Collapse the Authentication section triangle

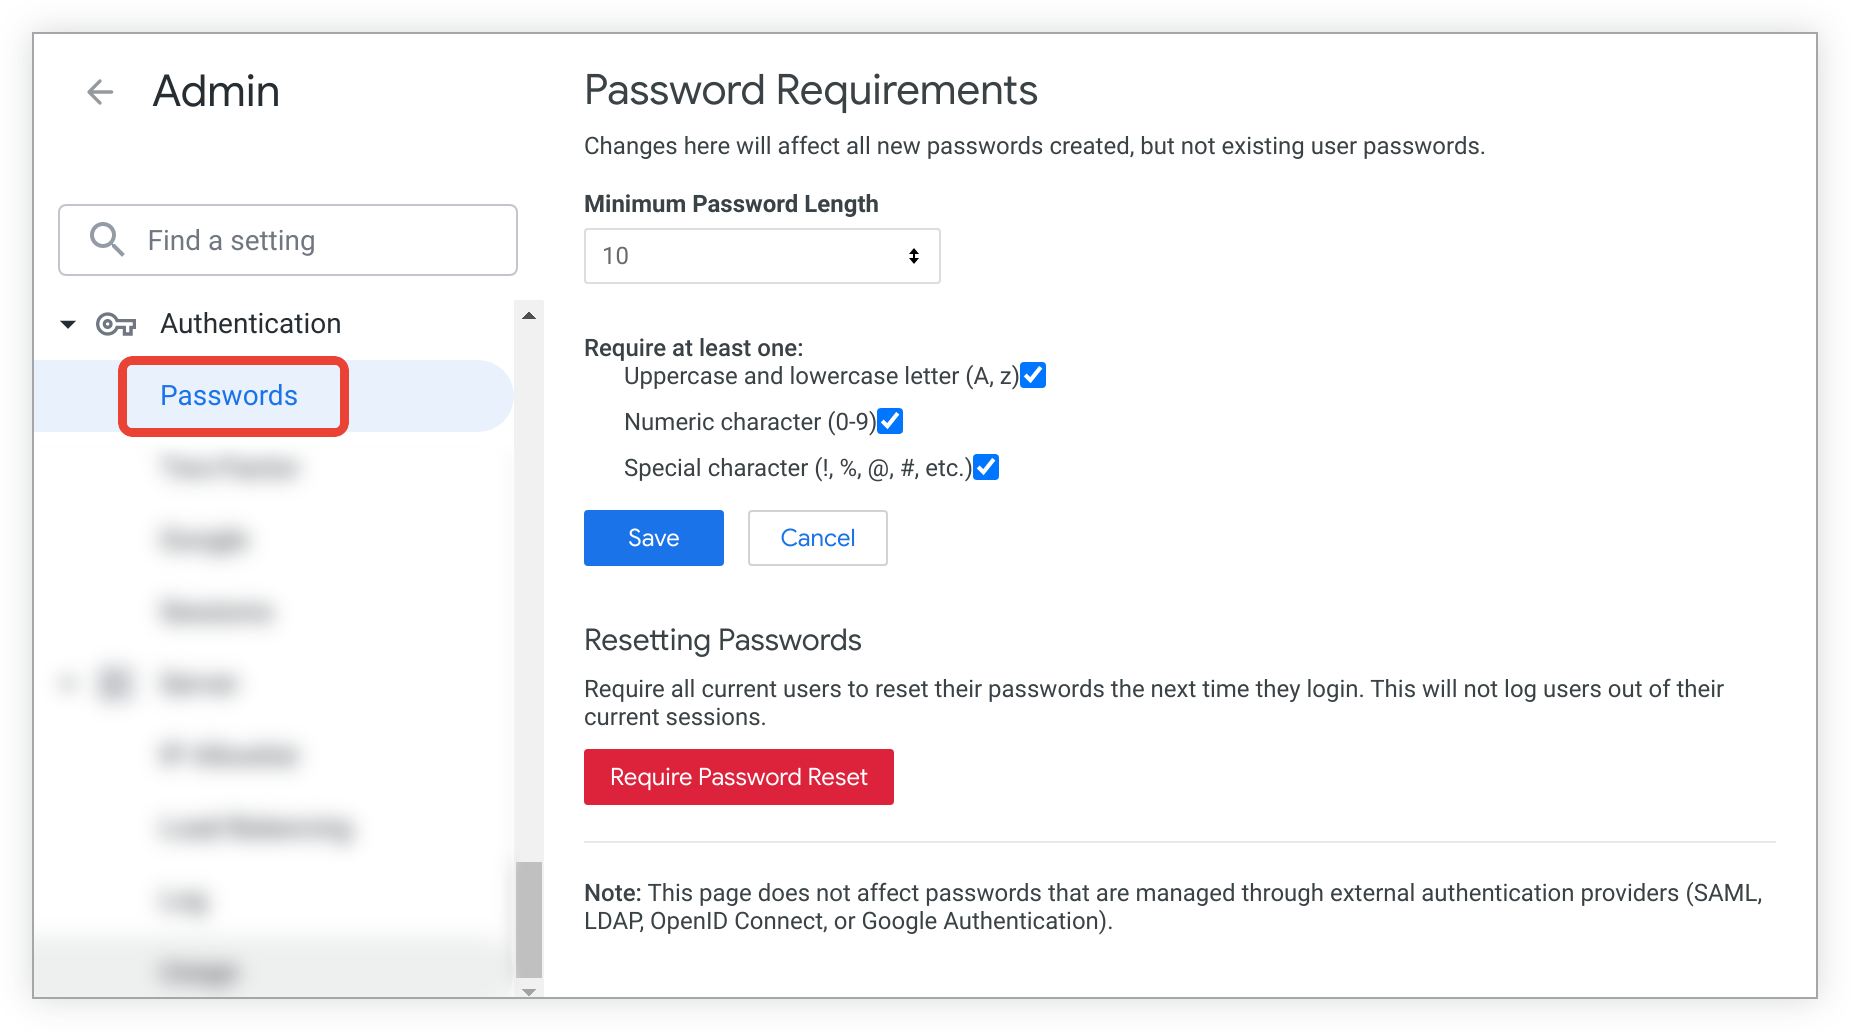(68, 324)
